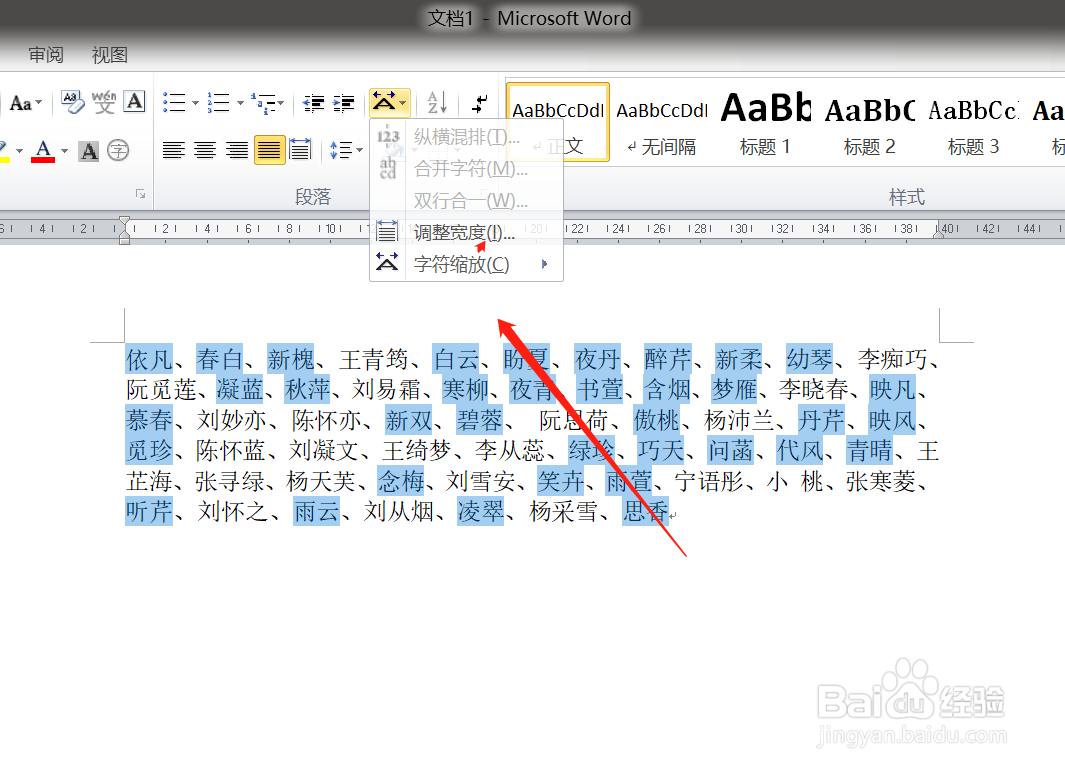Toggle Distributed alignment
This screenshot has height=772, width=1065.
click(x=300, y=150)
